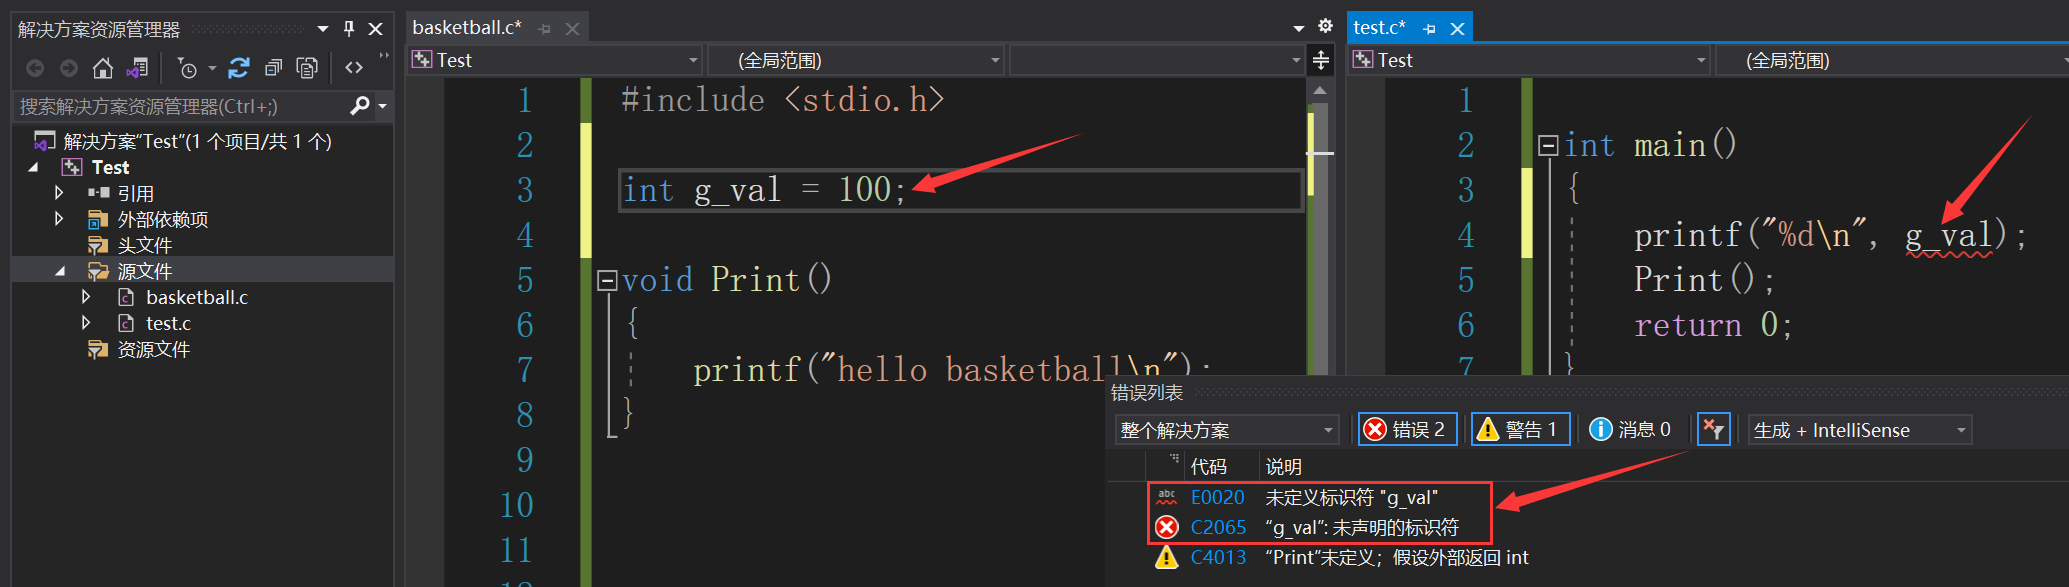Click the Show All Files icon

(x=307, y=68)
